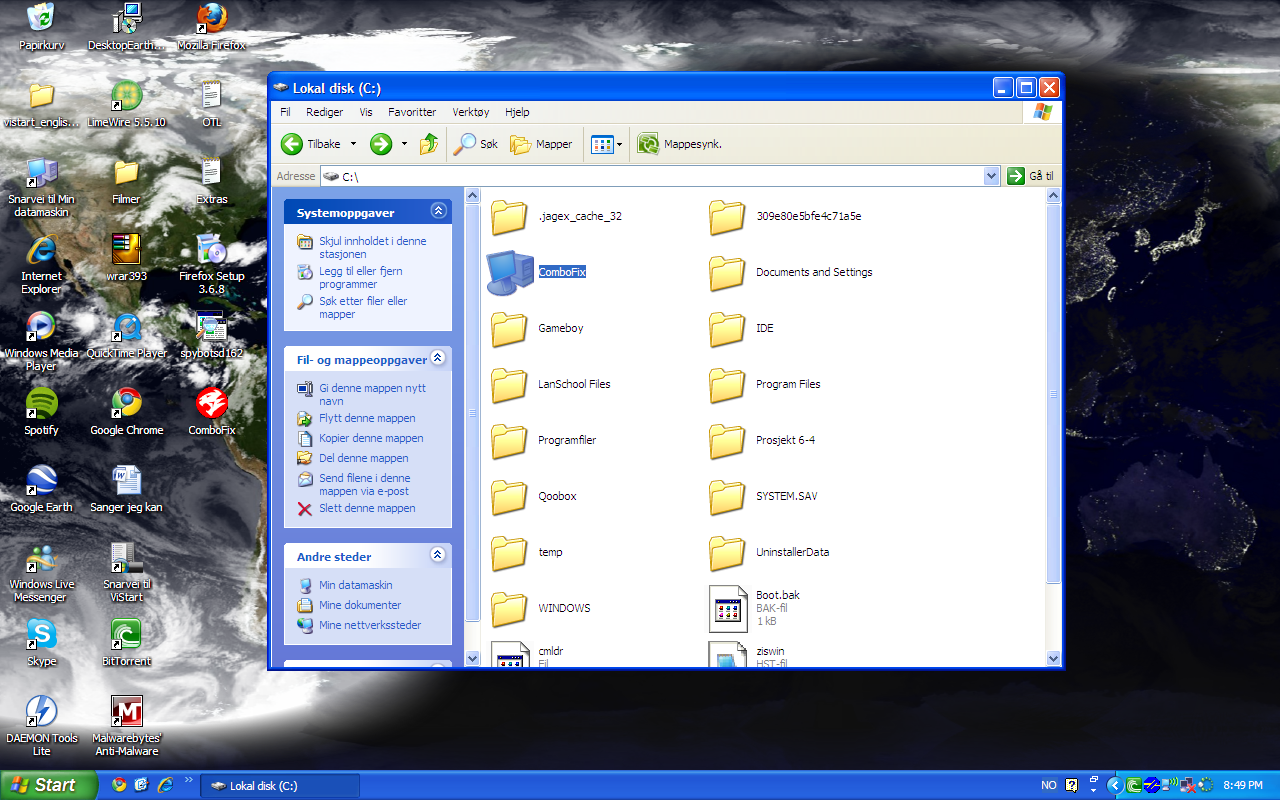Select the Boot.bak file
Screen dimensions: 1280x800
pyautogui.click(x=728, y=608)
